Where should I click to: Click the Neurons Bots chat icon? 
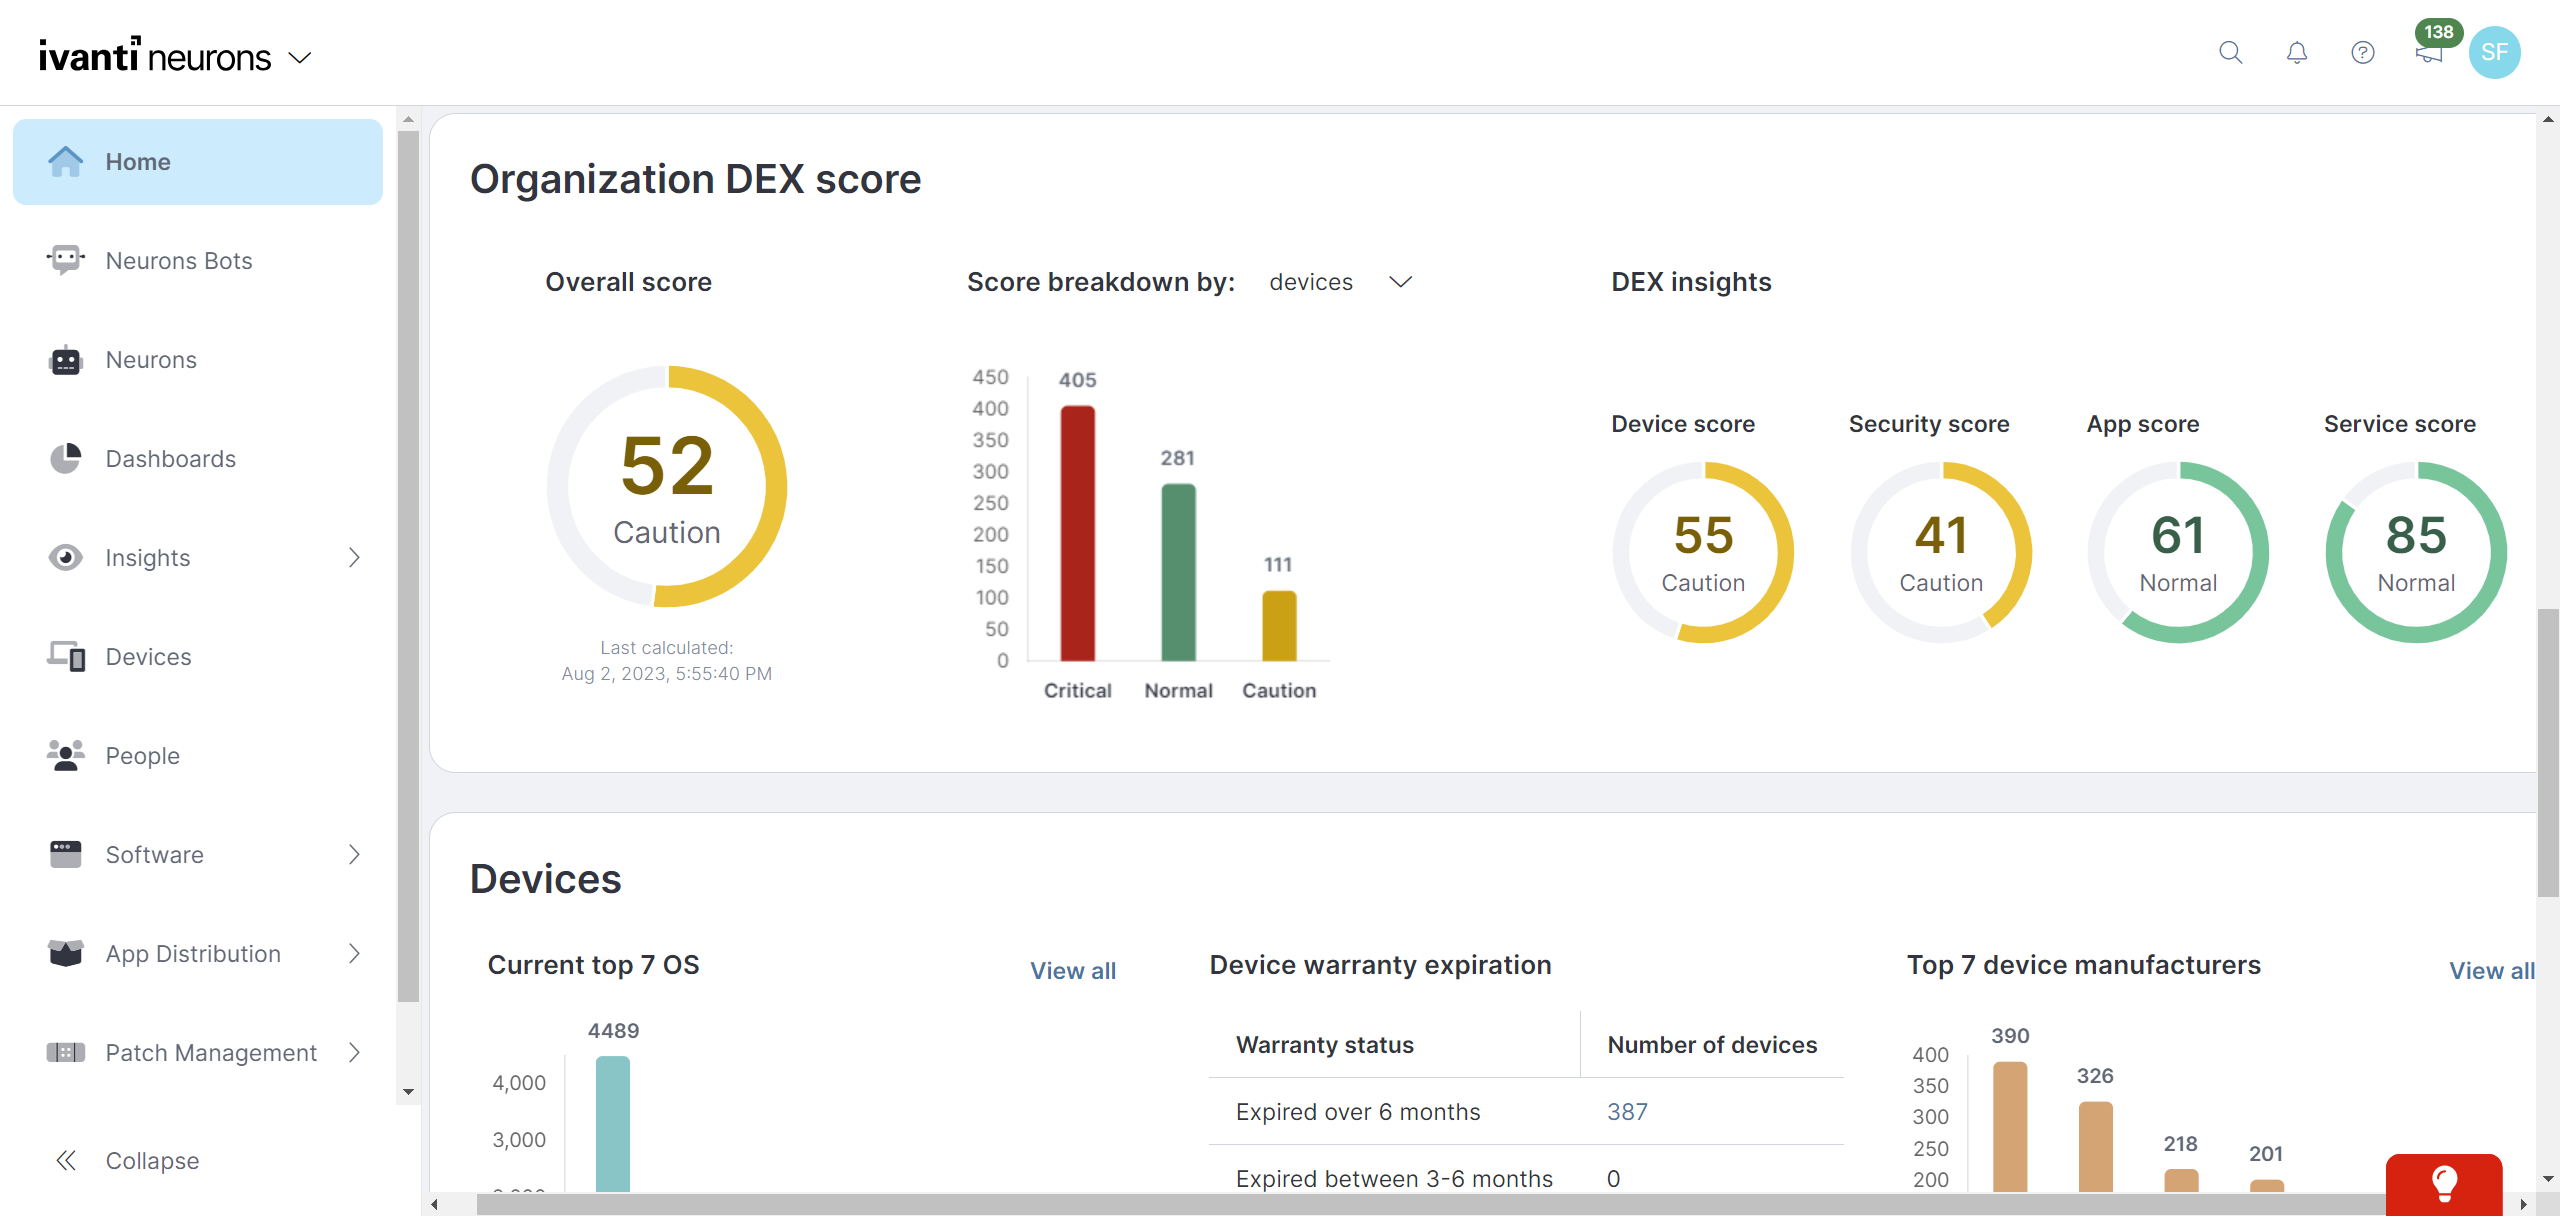coord(66,261)
